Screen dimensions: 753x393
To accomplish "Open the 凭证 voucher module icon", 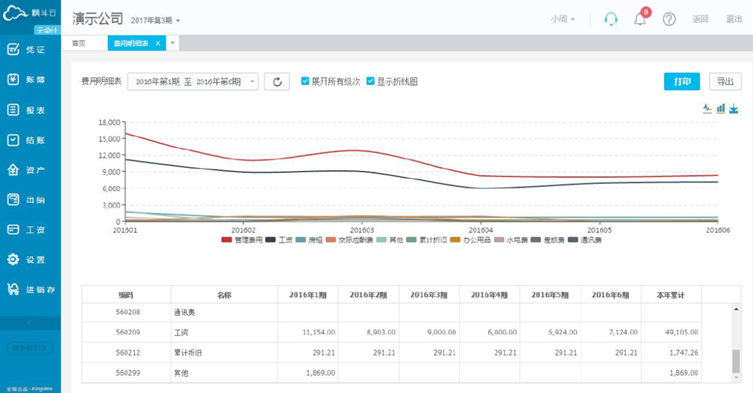I will click(x=13, y=49).
